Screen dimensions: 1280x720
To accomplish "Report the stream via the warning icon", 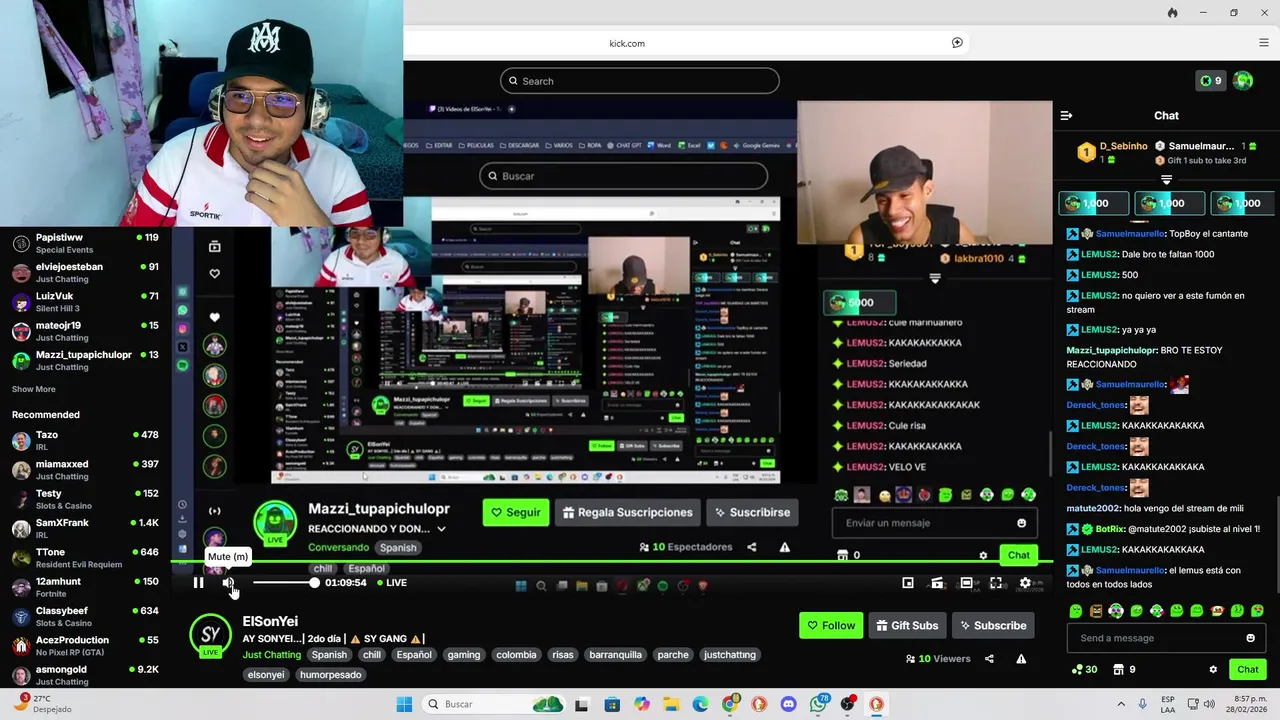I will (x=1021, y=659).
